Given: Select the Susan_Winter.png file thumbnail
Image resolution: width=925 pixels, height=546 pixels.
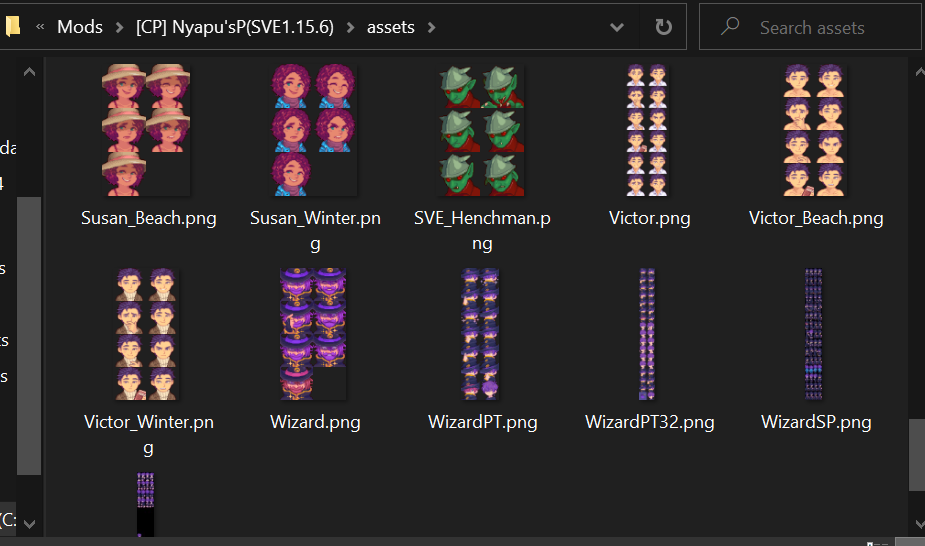Looking at the screenshot, I should coord(315,130).
